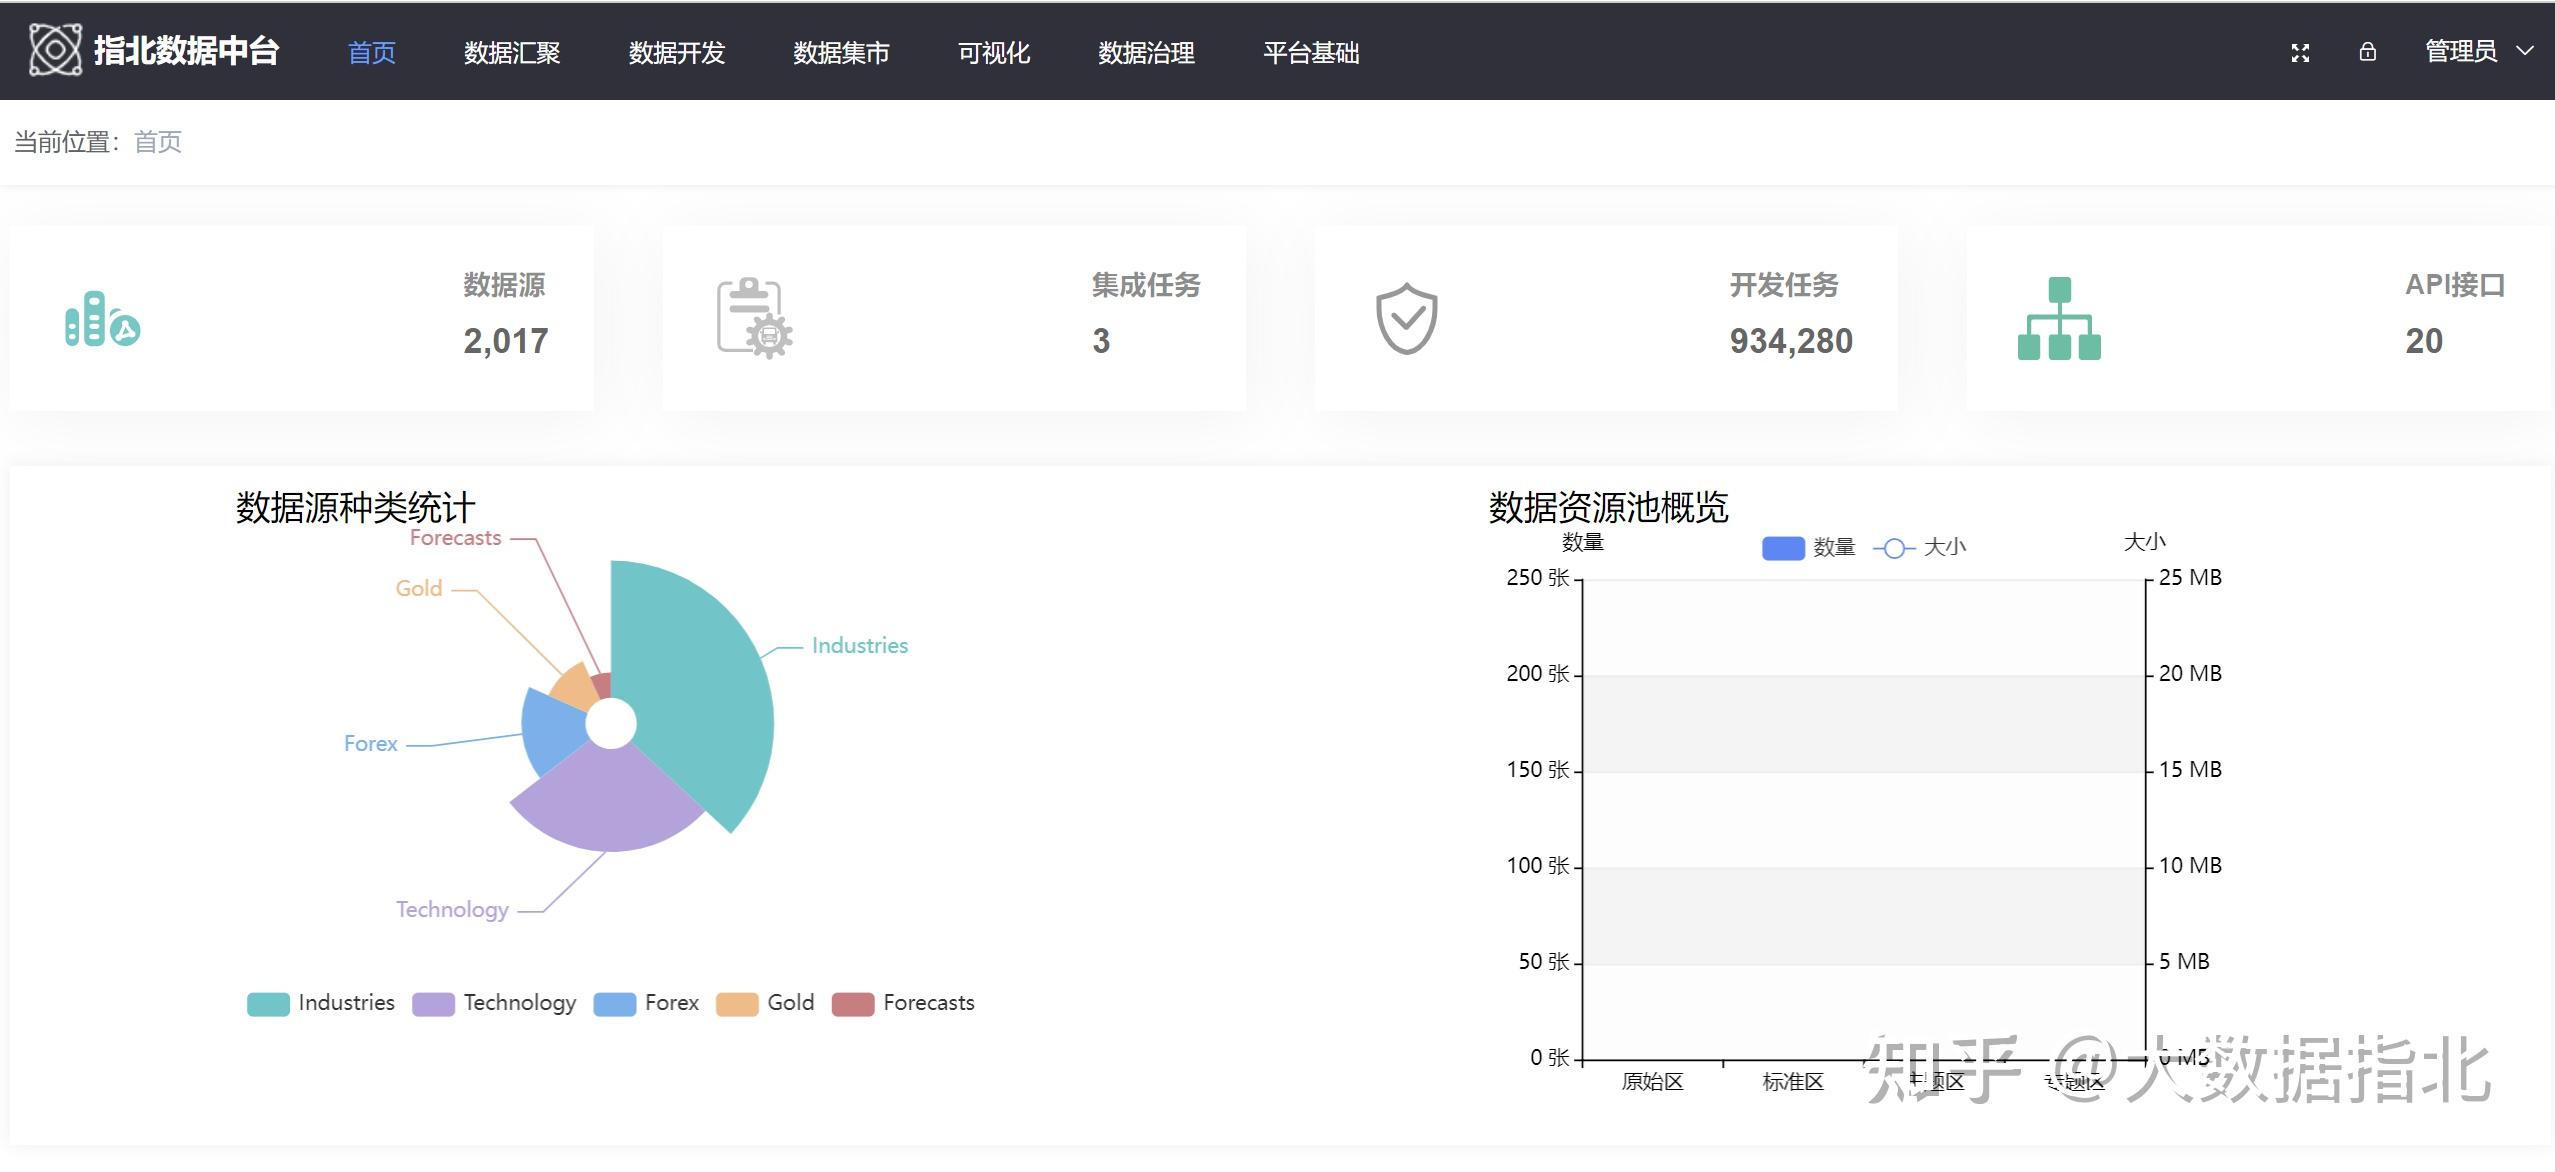
Task: Click the 数据源 database icon
Action: tap(102, 319)
